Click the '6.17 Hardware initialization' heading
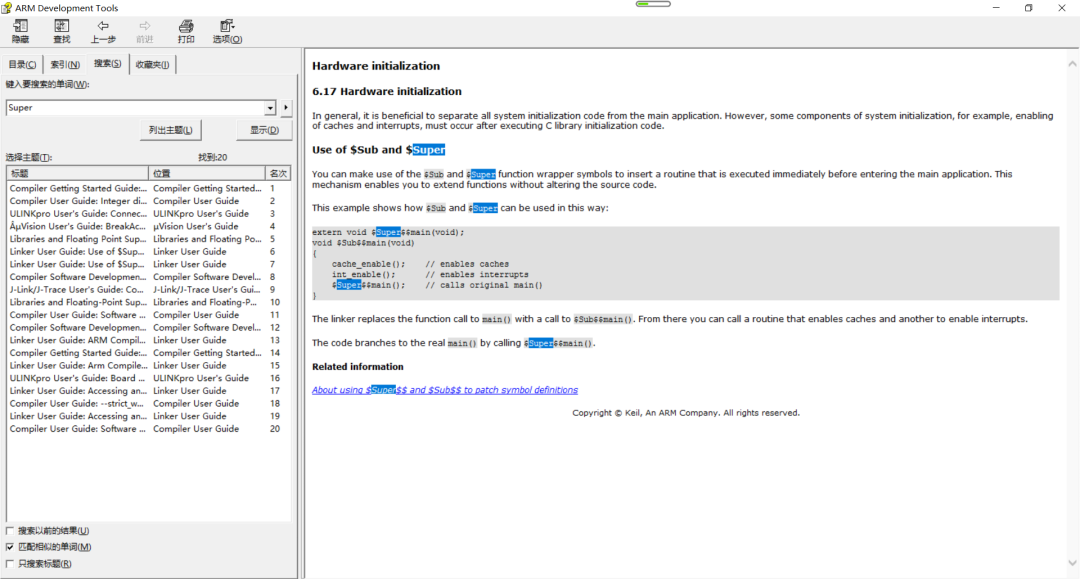The width and height of the screenshot is (1080, 579). point(386,92)
